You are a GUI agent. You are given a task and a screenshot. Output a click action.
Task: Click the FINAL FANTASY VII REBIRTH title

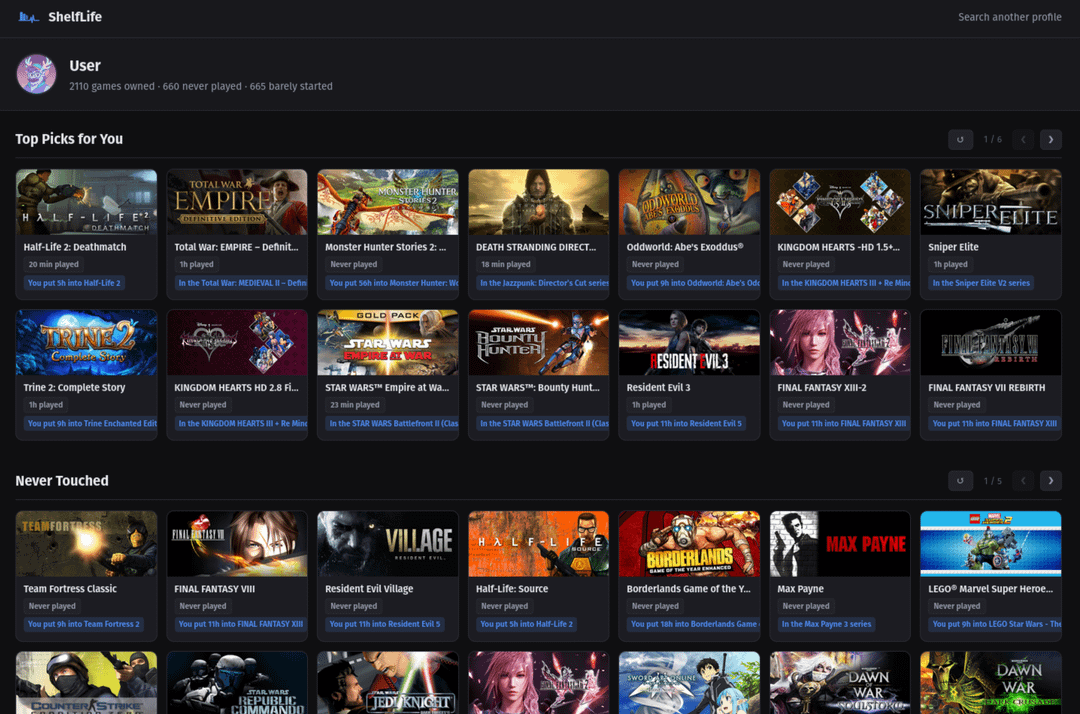coord(986,388)
